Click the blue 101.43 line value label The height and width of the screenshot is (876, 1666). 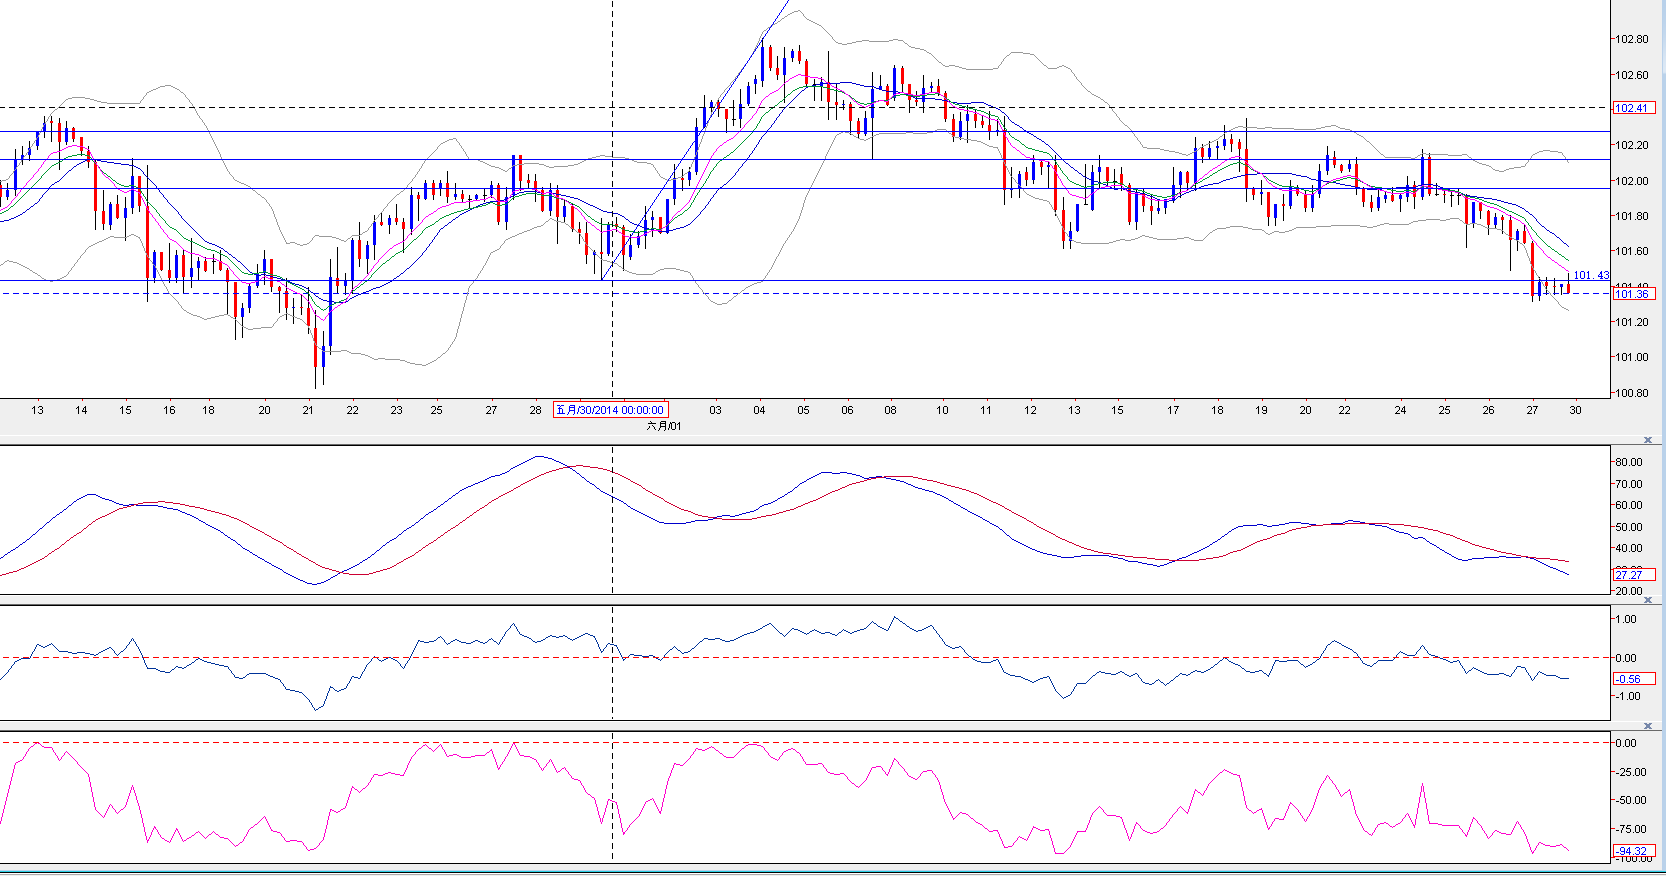pyautogui.click(x=1591, y=275)
